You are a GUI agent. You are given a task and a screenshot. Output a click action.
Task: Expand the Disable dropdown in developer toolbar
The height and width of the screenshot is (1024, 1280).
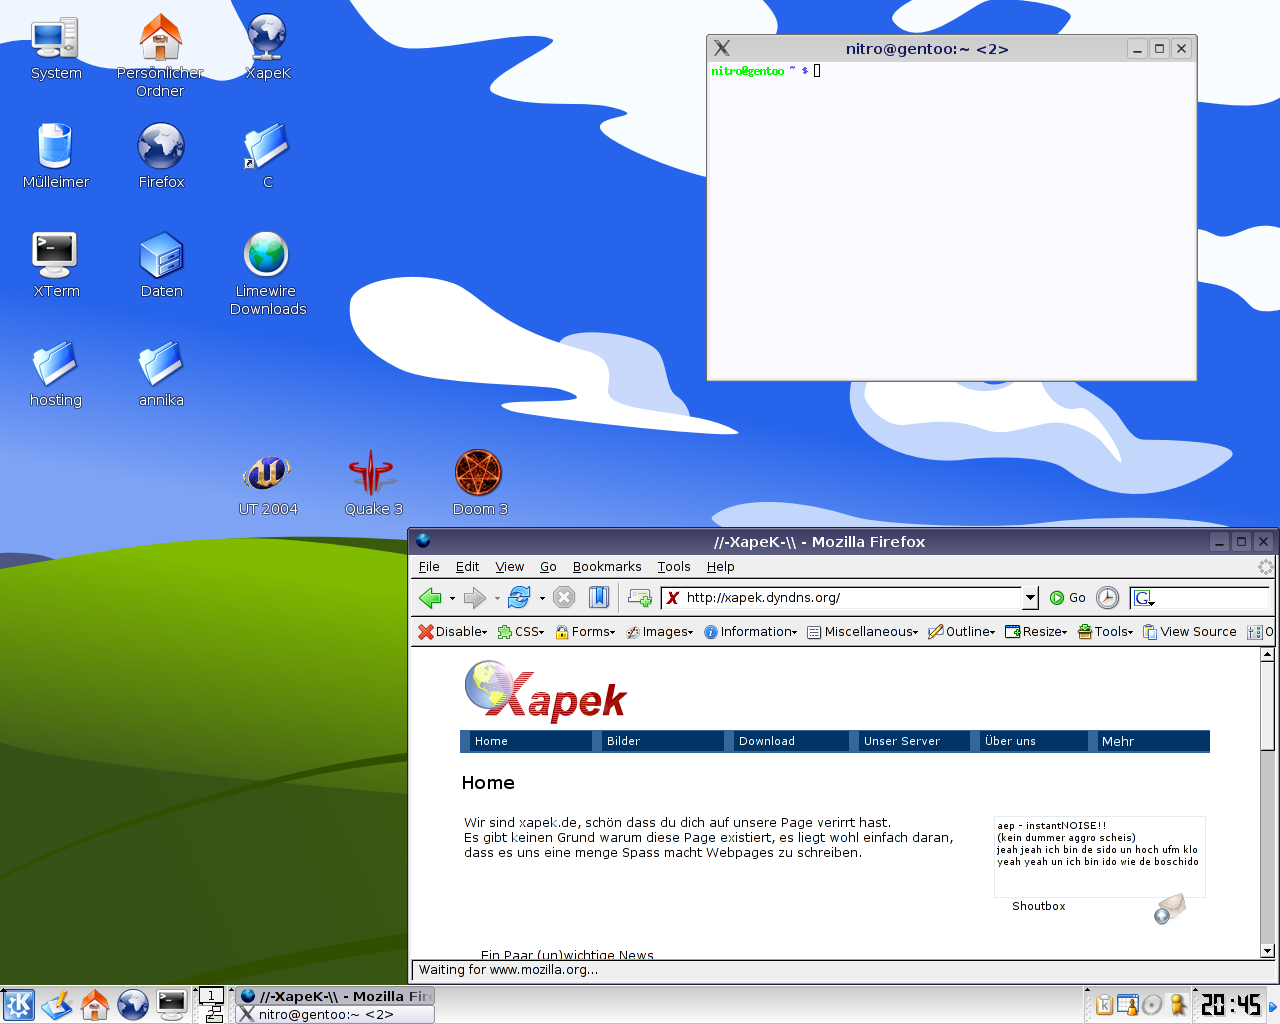click(452, 632)
